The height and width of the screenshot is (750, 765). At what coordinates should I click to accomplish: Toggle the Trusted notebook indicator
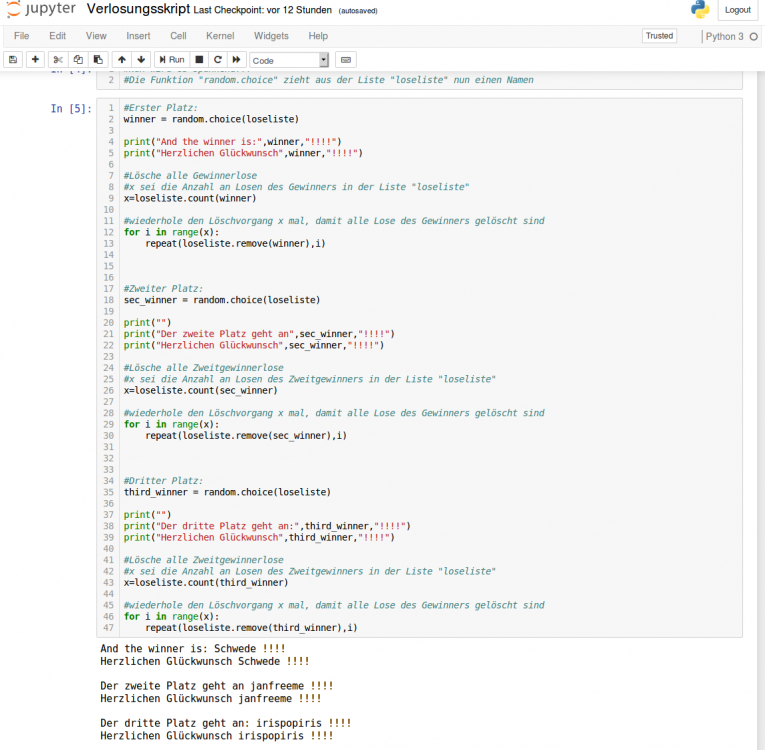click(x=659, y=36)
